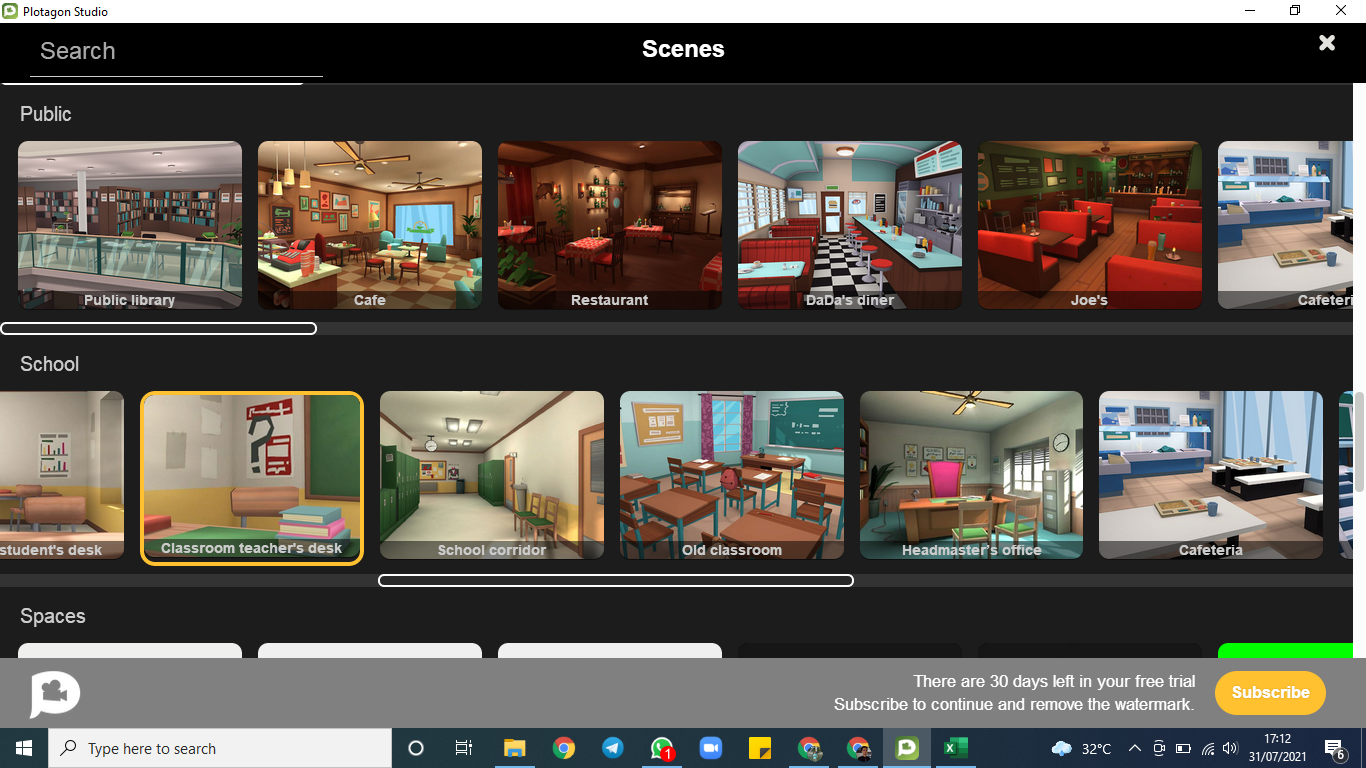Click the Plotagon camera logo icon
Screen dimensions: 1366x768
(x=55, y=693)
